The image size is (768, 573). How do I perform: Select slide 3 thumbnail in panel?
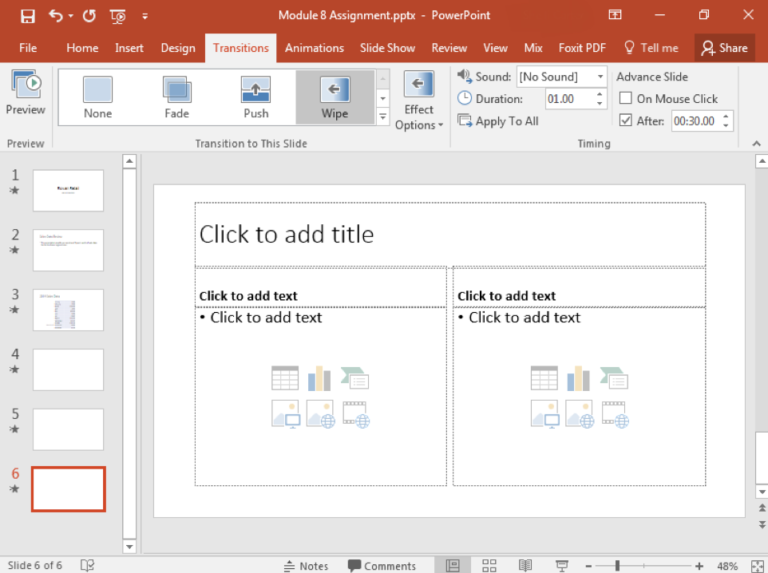click(x=68, y=310)
